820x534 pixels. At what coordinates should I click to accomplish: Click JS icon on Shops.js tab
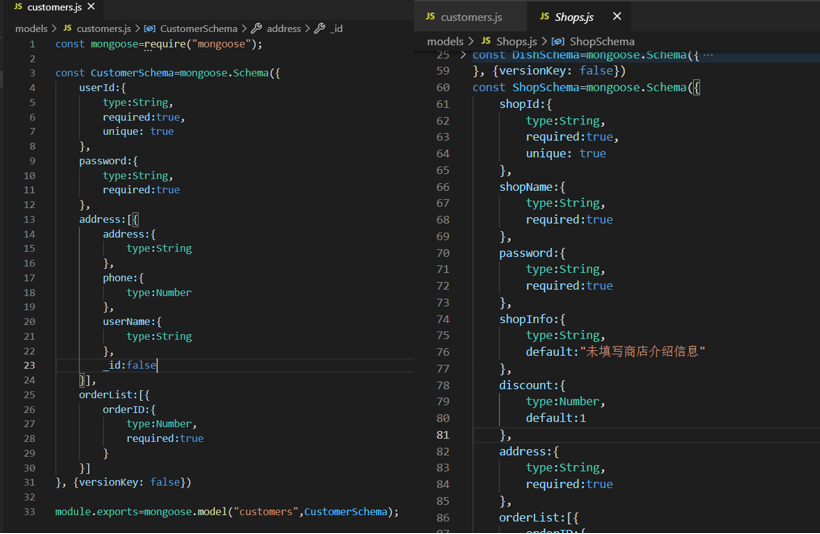tap(544, 16)
